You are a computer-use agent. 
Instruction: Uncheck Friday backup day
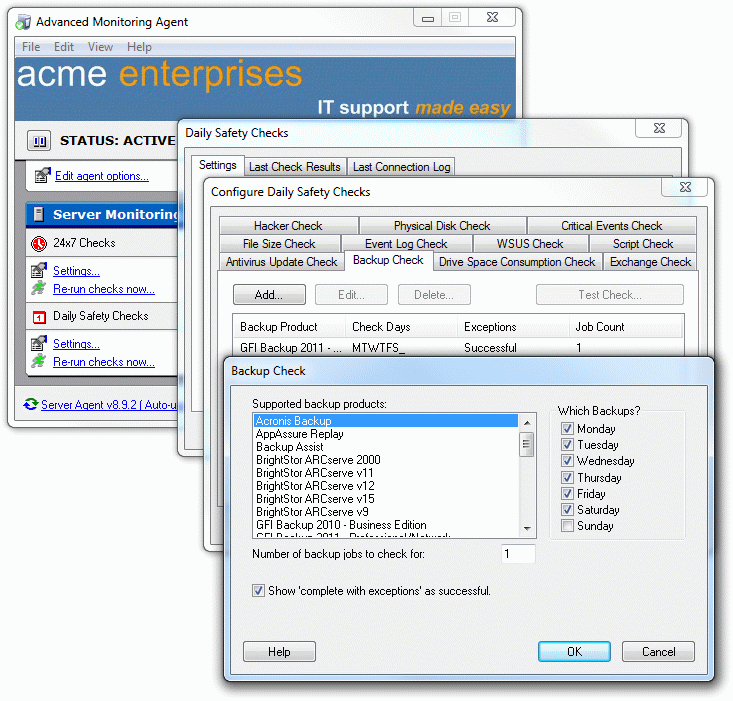pyautogui.click(x=567, y=494)
